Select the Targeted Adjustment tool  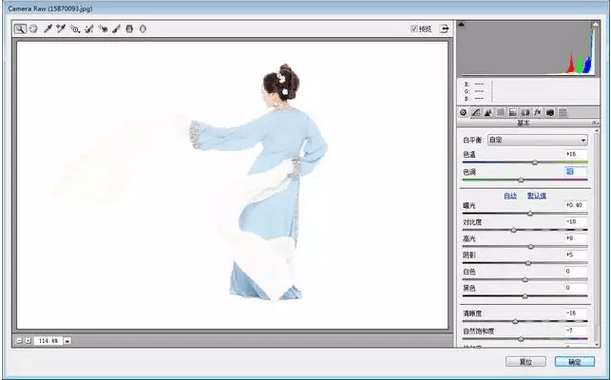[x=75, y=28]
